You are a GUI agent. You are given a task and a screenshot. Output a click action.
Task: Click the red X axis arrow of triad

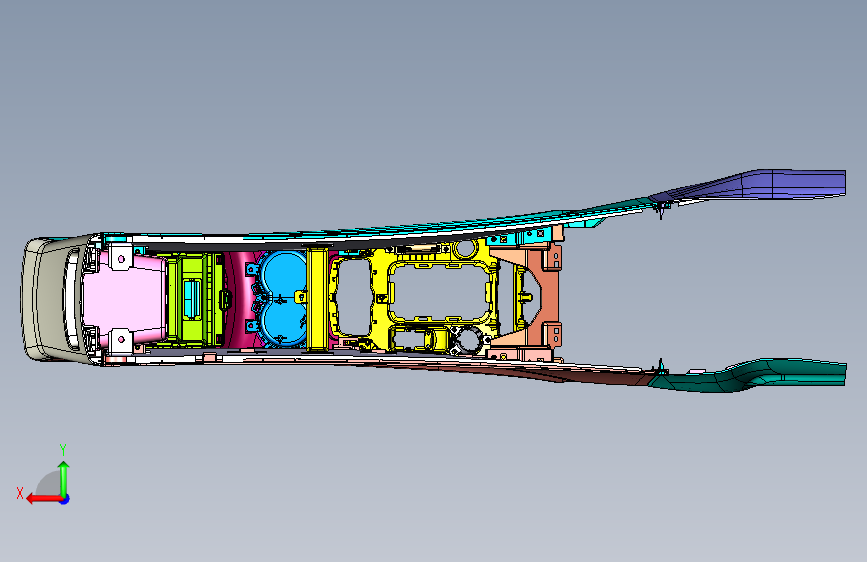pyautogui.click(x=44, y=499)
